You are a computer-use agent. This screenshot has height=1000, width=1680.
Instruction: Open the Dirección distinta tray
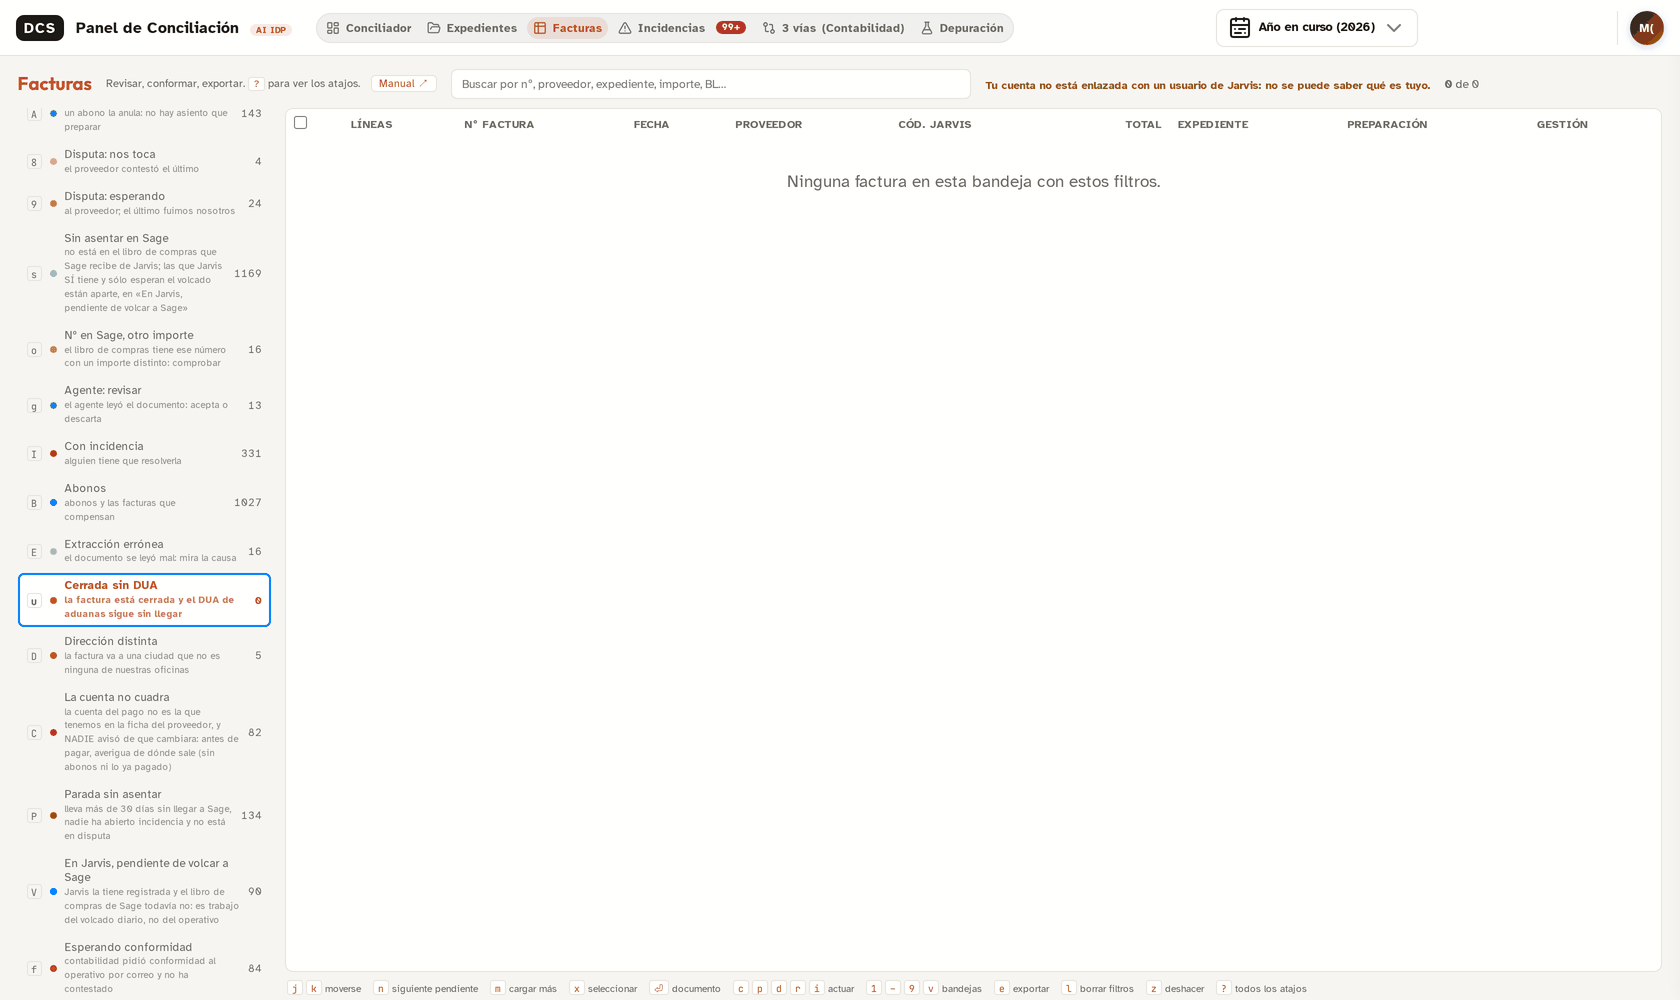click(x=144, y=655)
